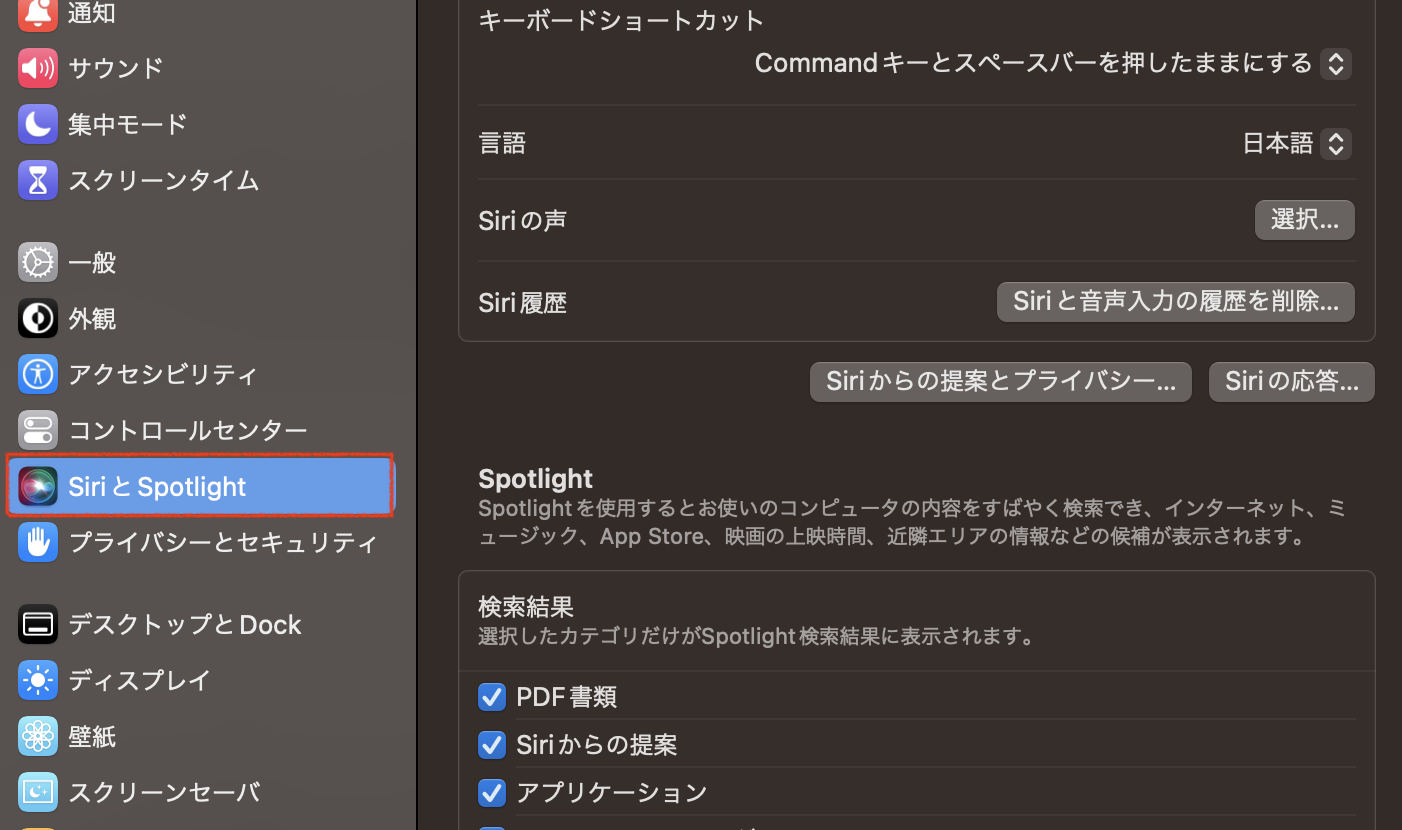The width and height of the screenshot is (1402, 830).
Task: Open スクリーンセーバ label in sidebar
Action: pos(165,793)
